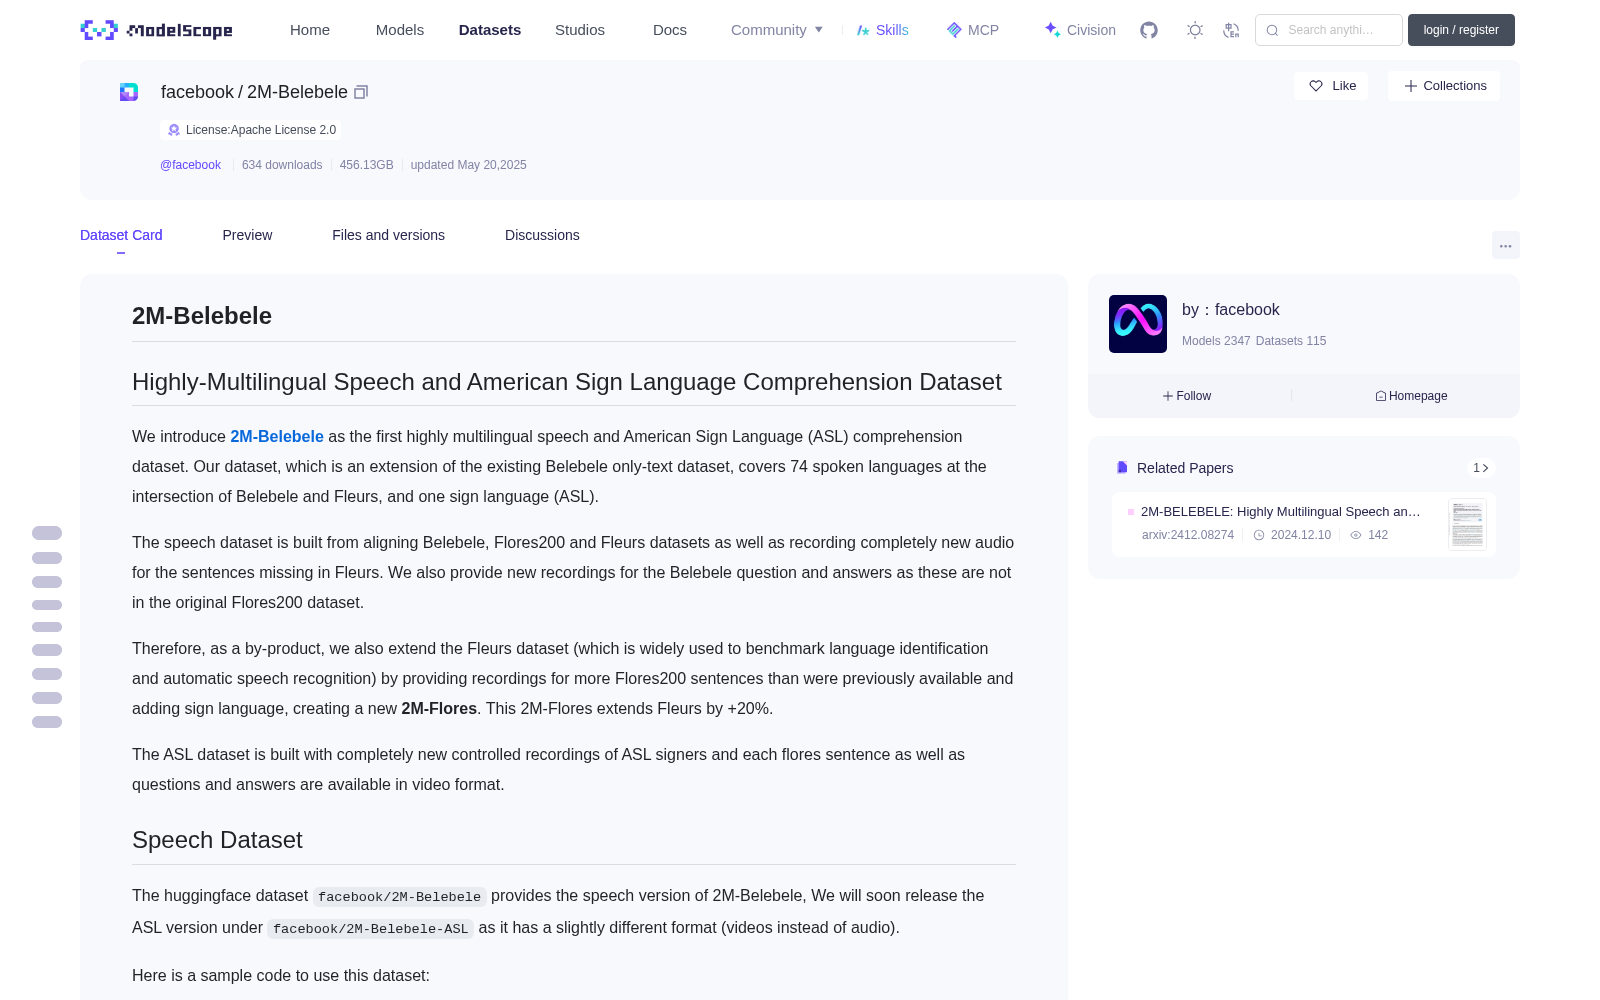1600x1000 pixels.
Task: Click the Apache License 2.0 badge
Action: click(251, 130)
